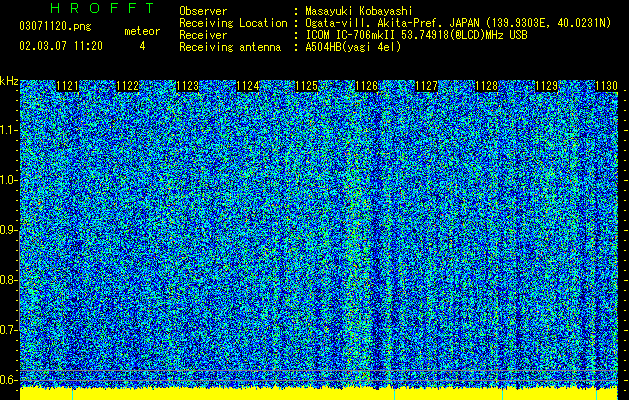Click the Observer label
The width and height of the screenshot is (629, 400).
(203, 11)
